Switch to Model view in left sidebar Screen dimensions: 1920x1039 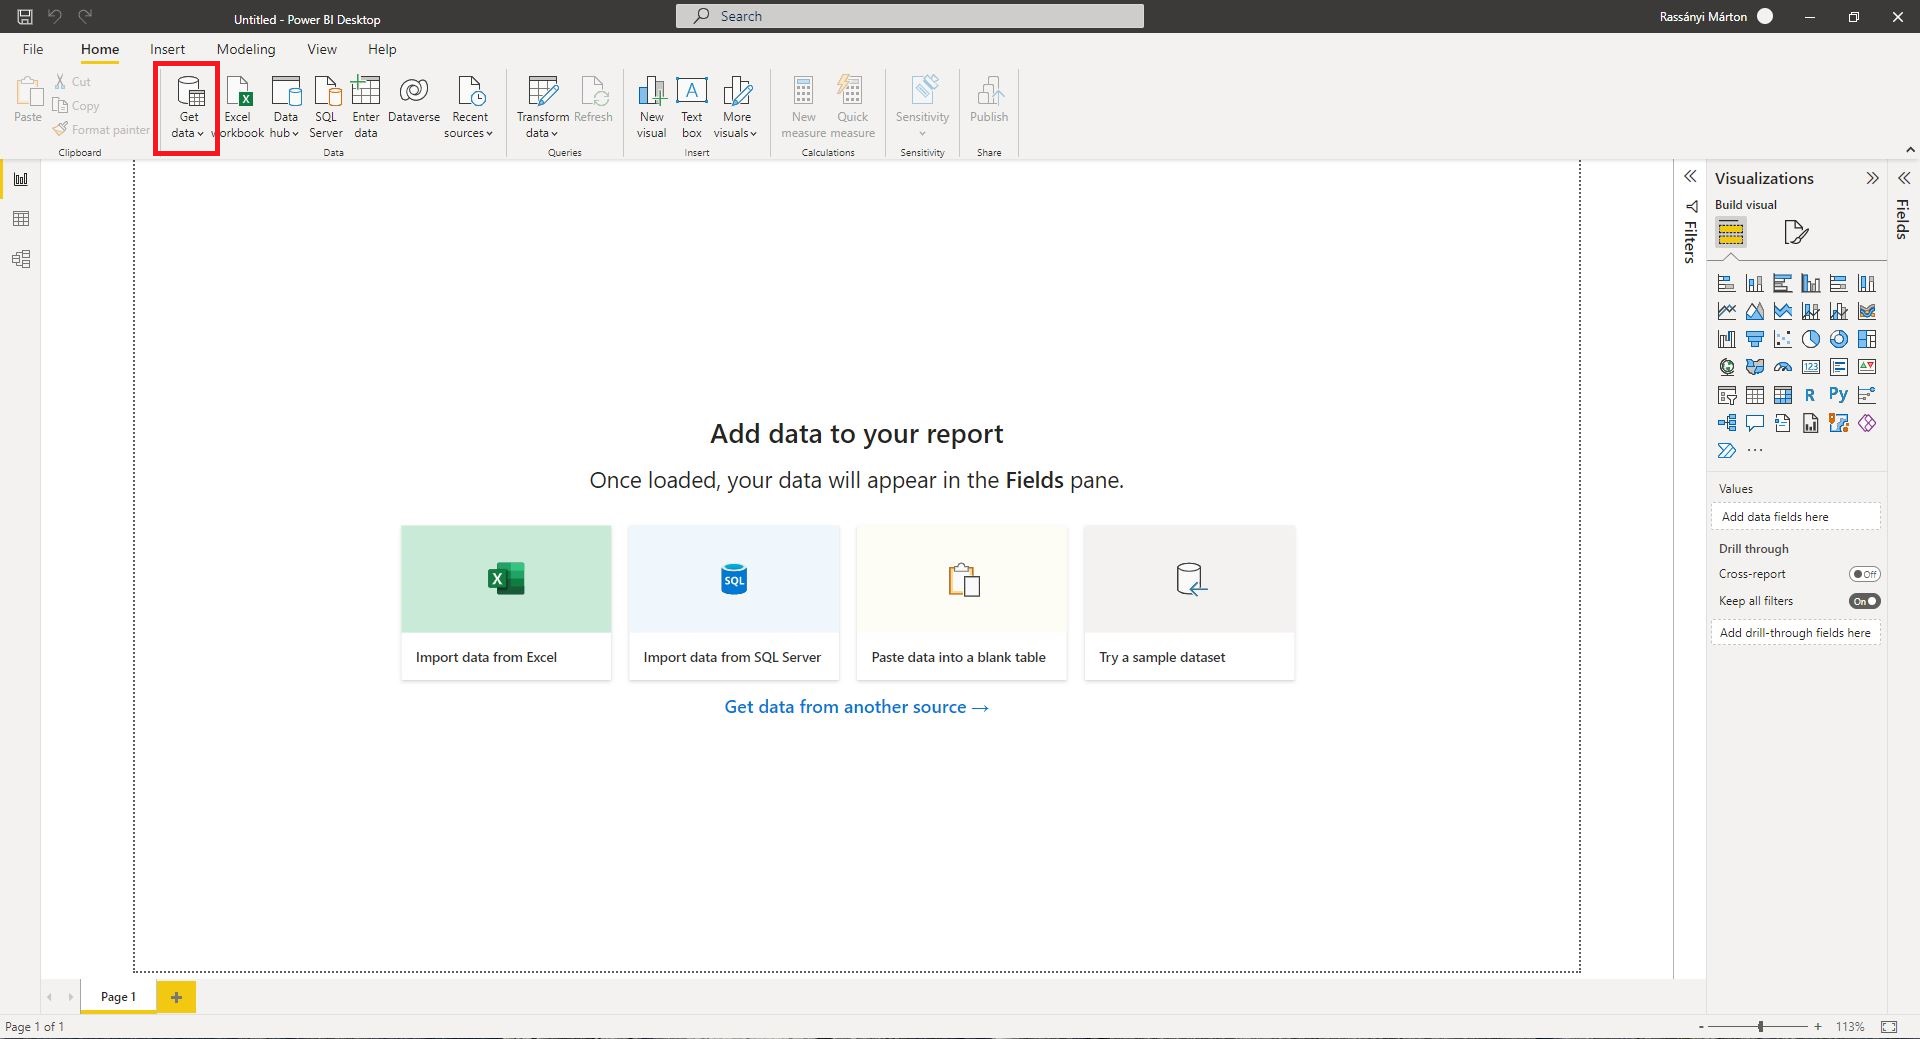[x=21, y=259]
